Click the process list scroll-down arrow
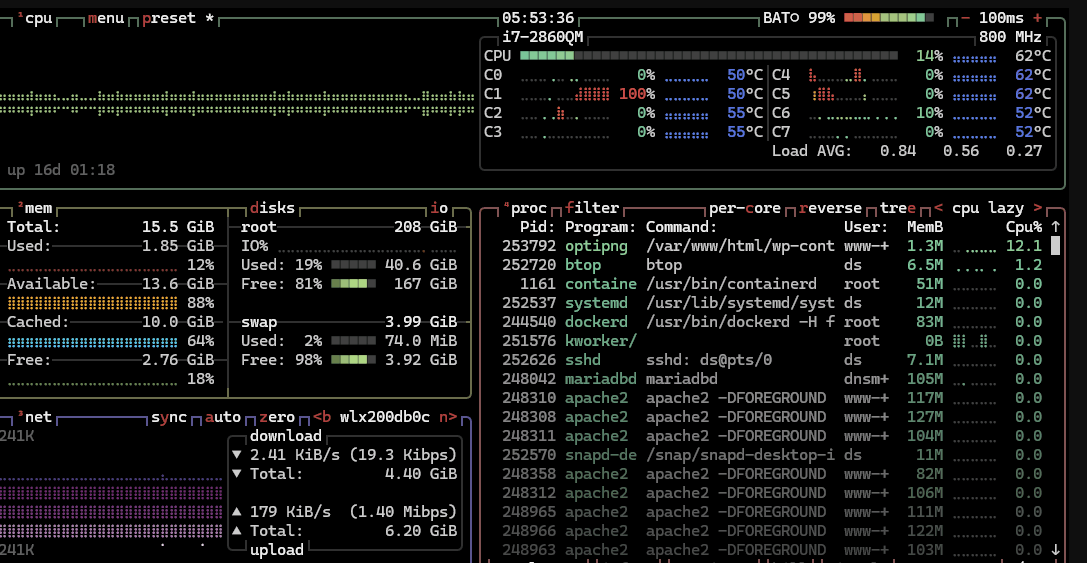The width and height of the screenshot is (1087, 563). 1056,549
